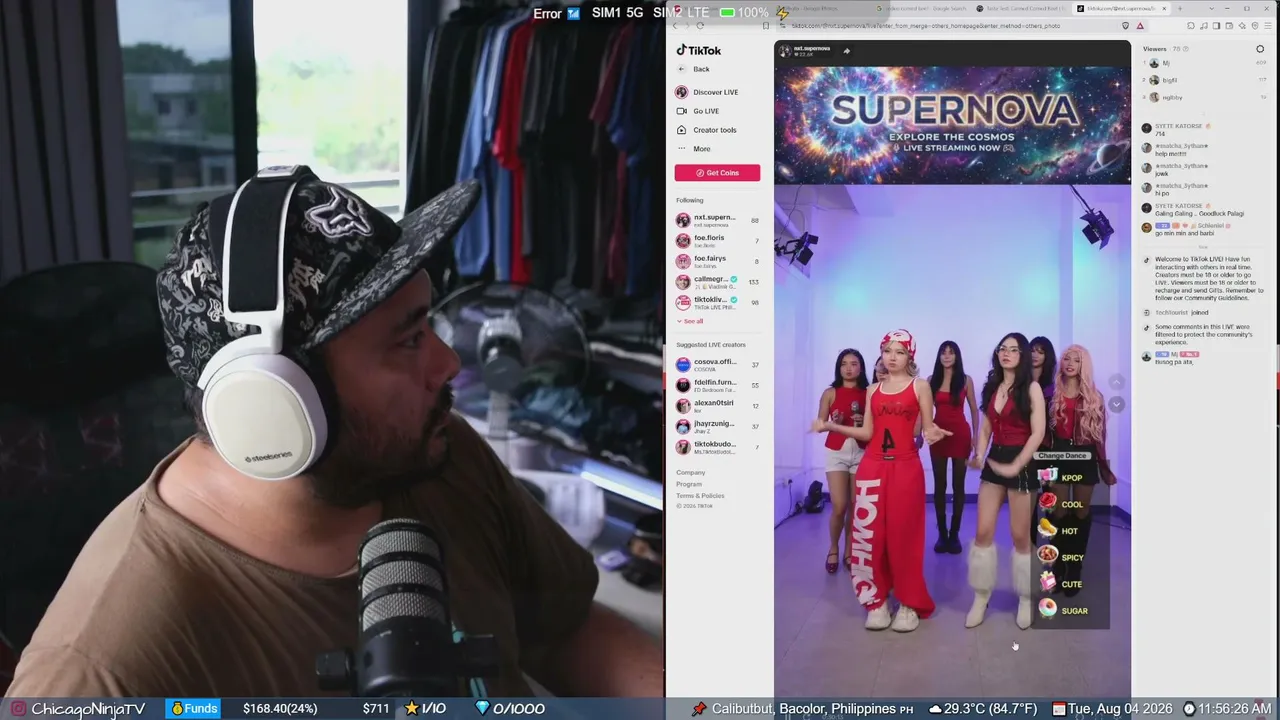Viewport: 1280px width, 720px height.
Task: Open a new browser tab
Action: [1180, 8]
